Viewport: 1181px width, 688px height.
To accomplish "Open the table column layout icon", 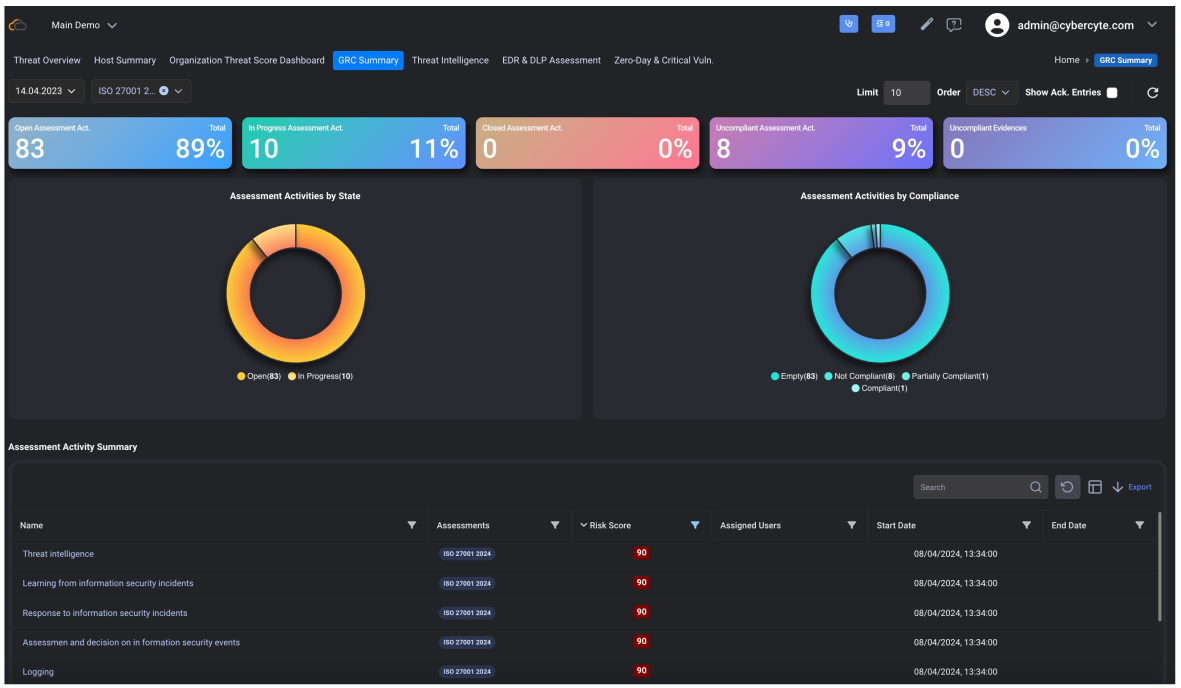I will click(x=1095, y=487).
